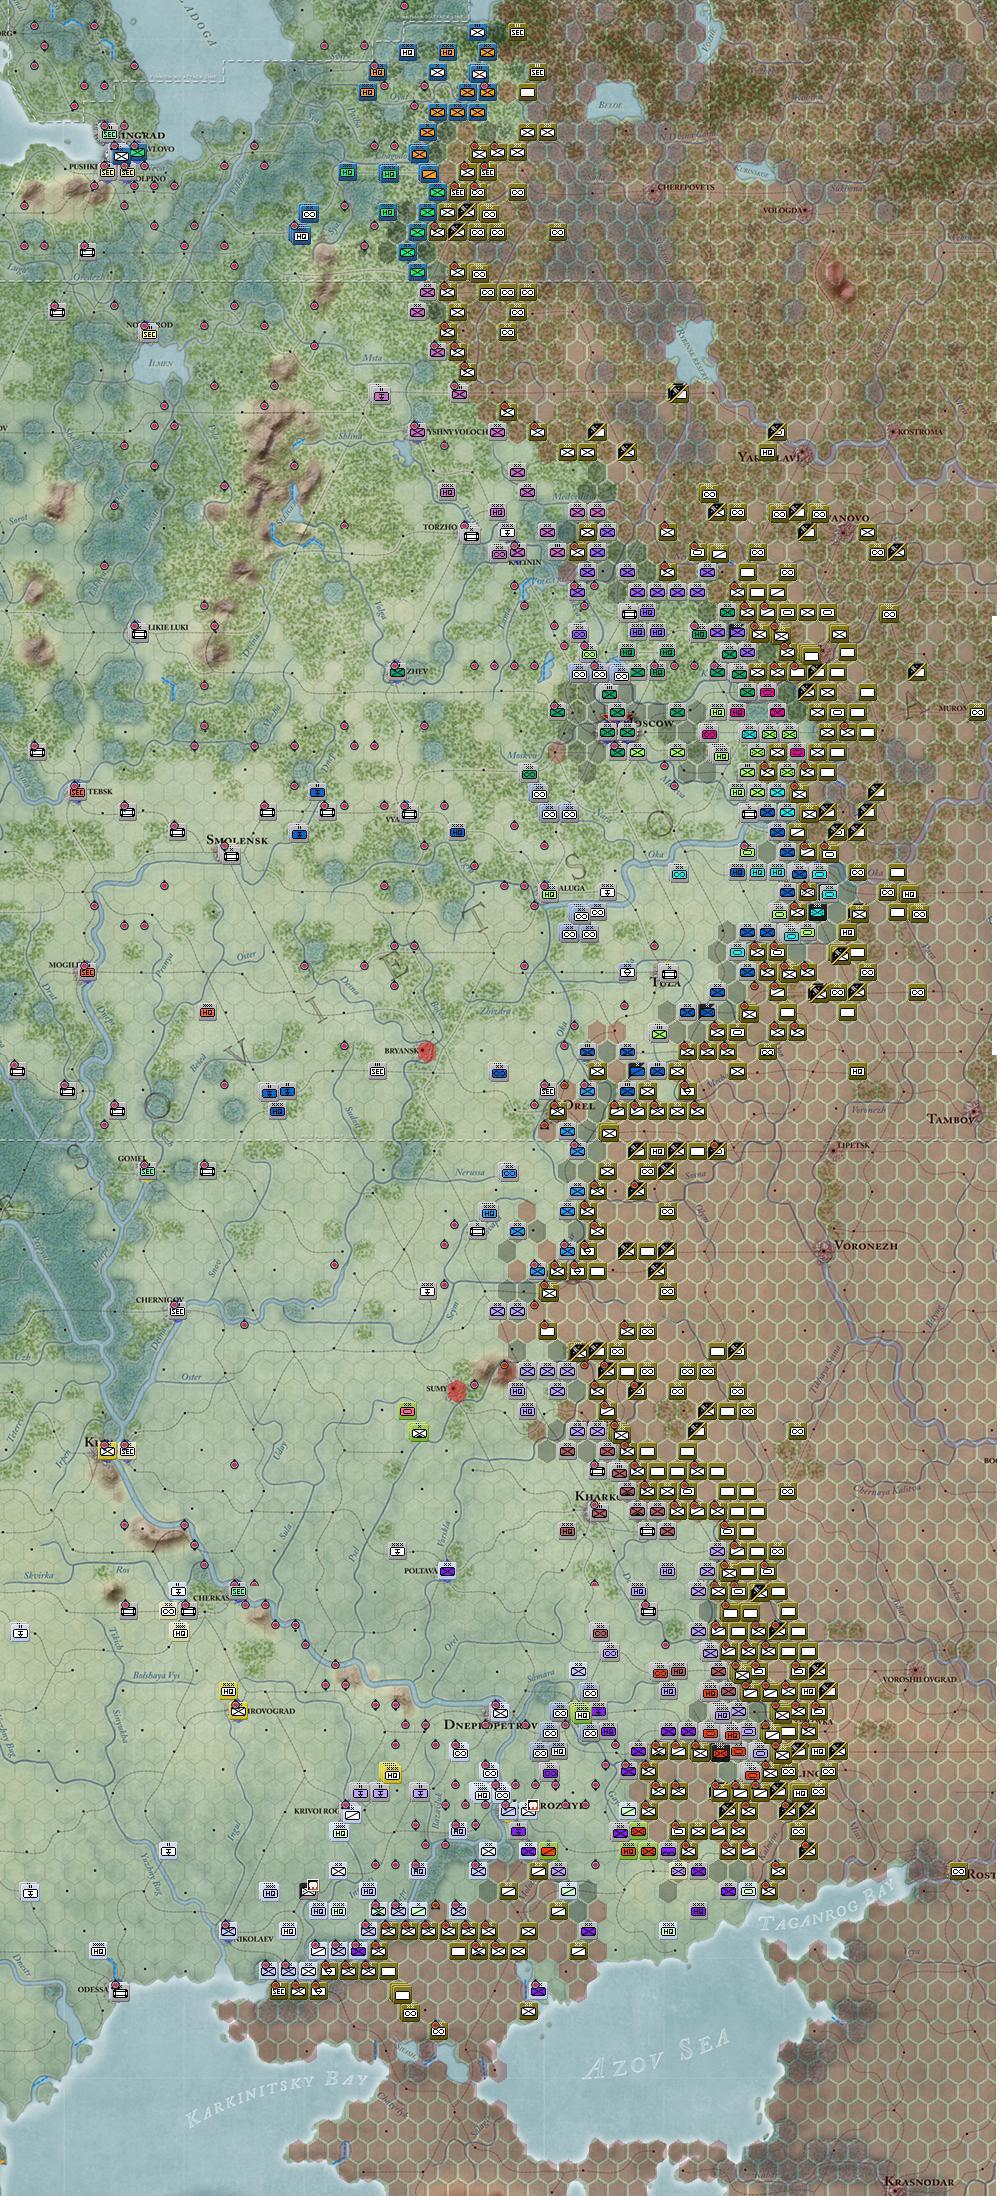Select the HQ counter at Kaluga

[x=548, y=892]
